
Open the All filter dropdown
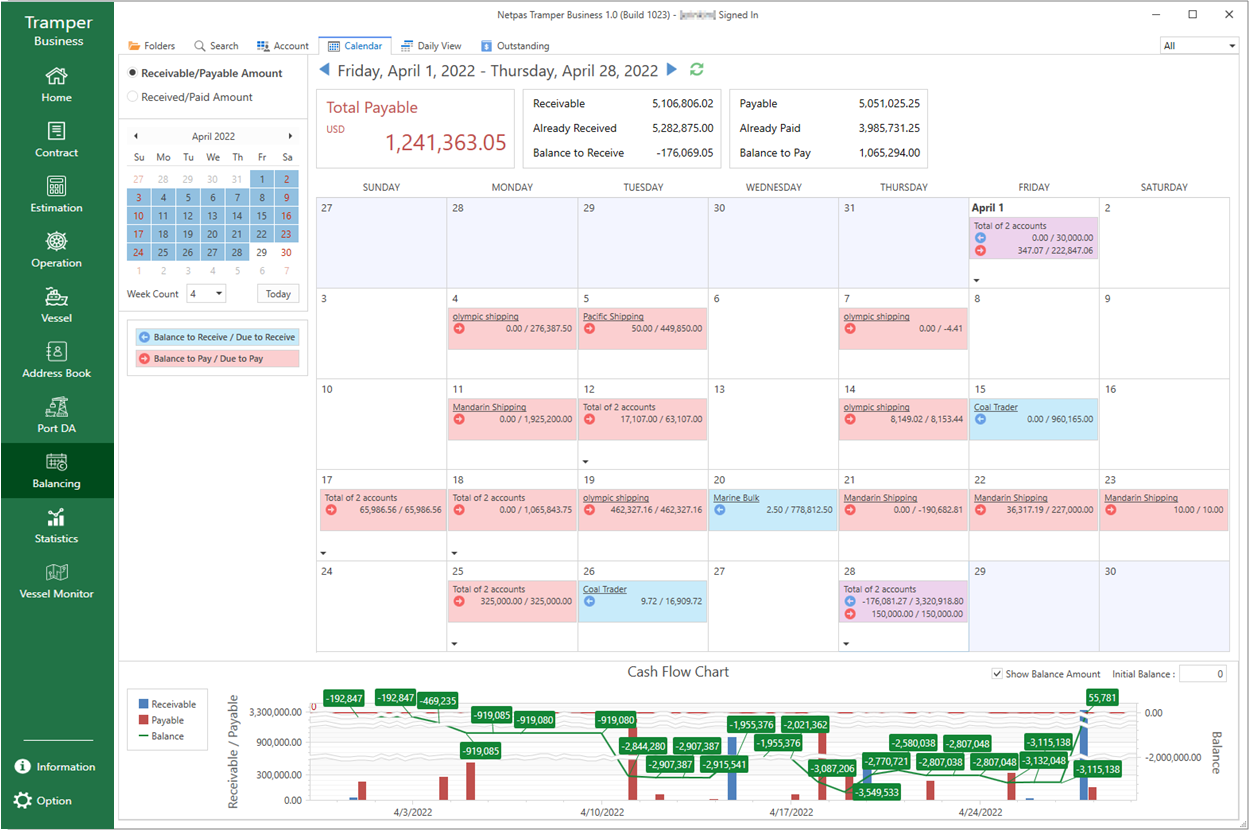pos(1200,46)
